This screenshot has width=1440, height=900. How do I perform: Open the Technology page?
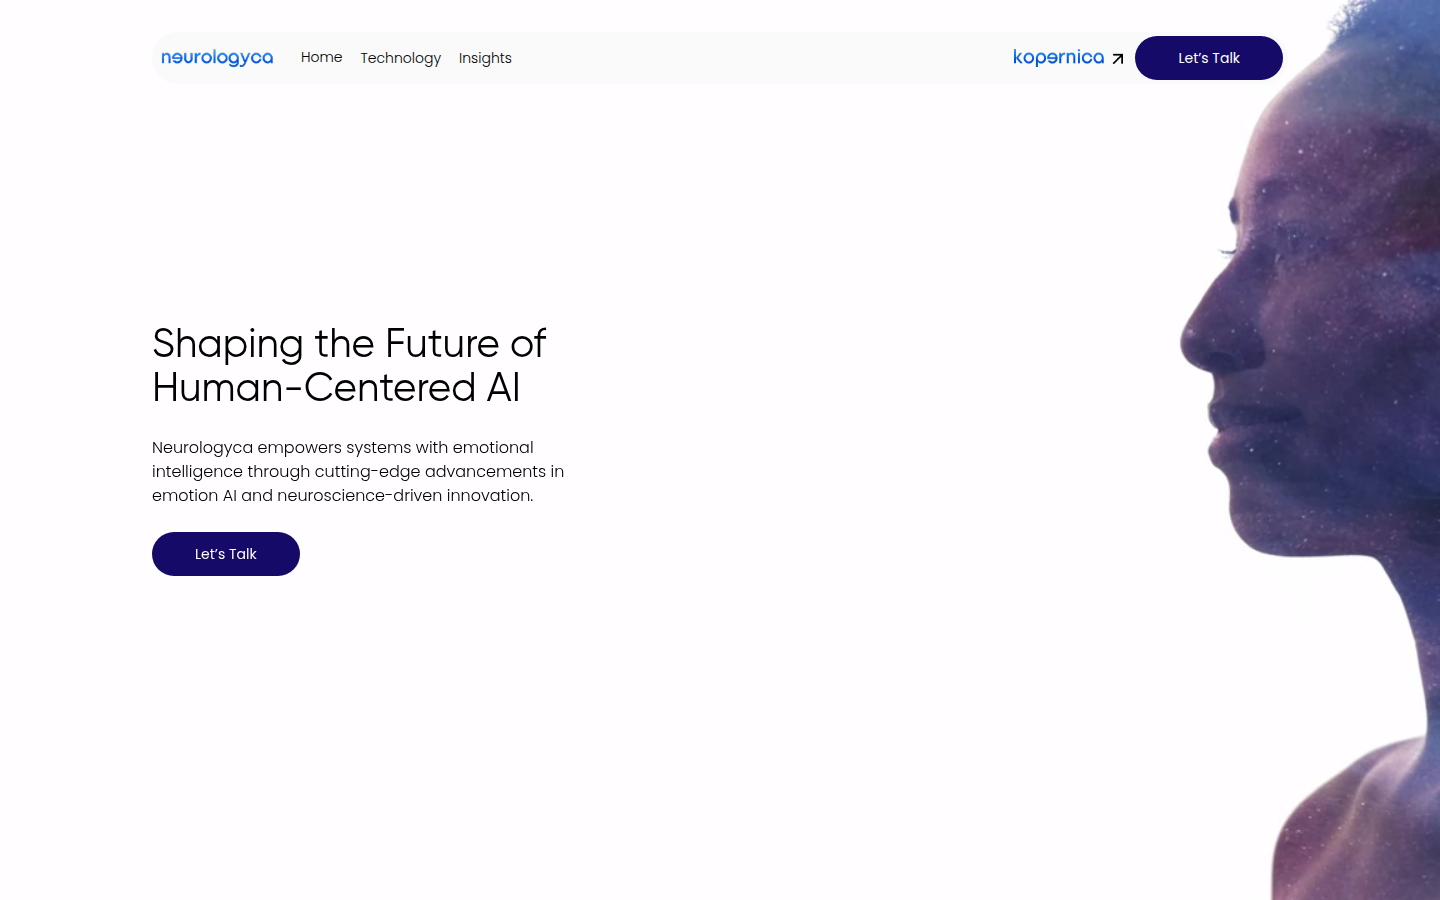pyautogui.click(x=400, y=58)
